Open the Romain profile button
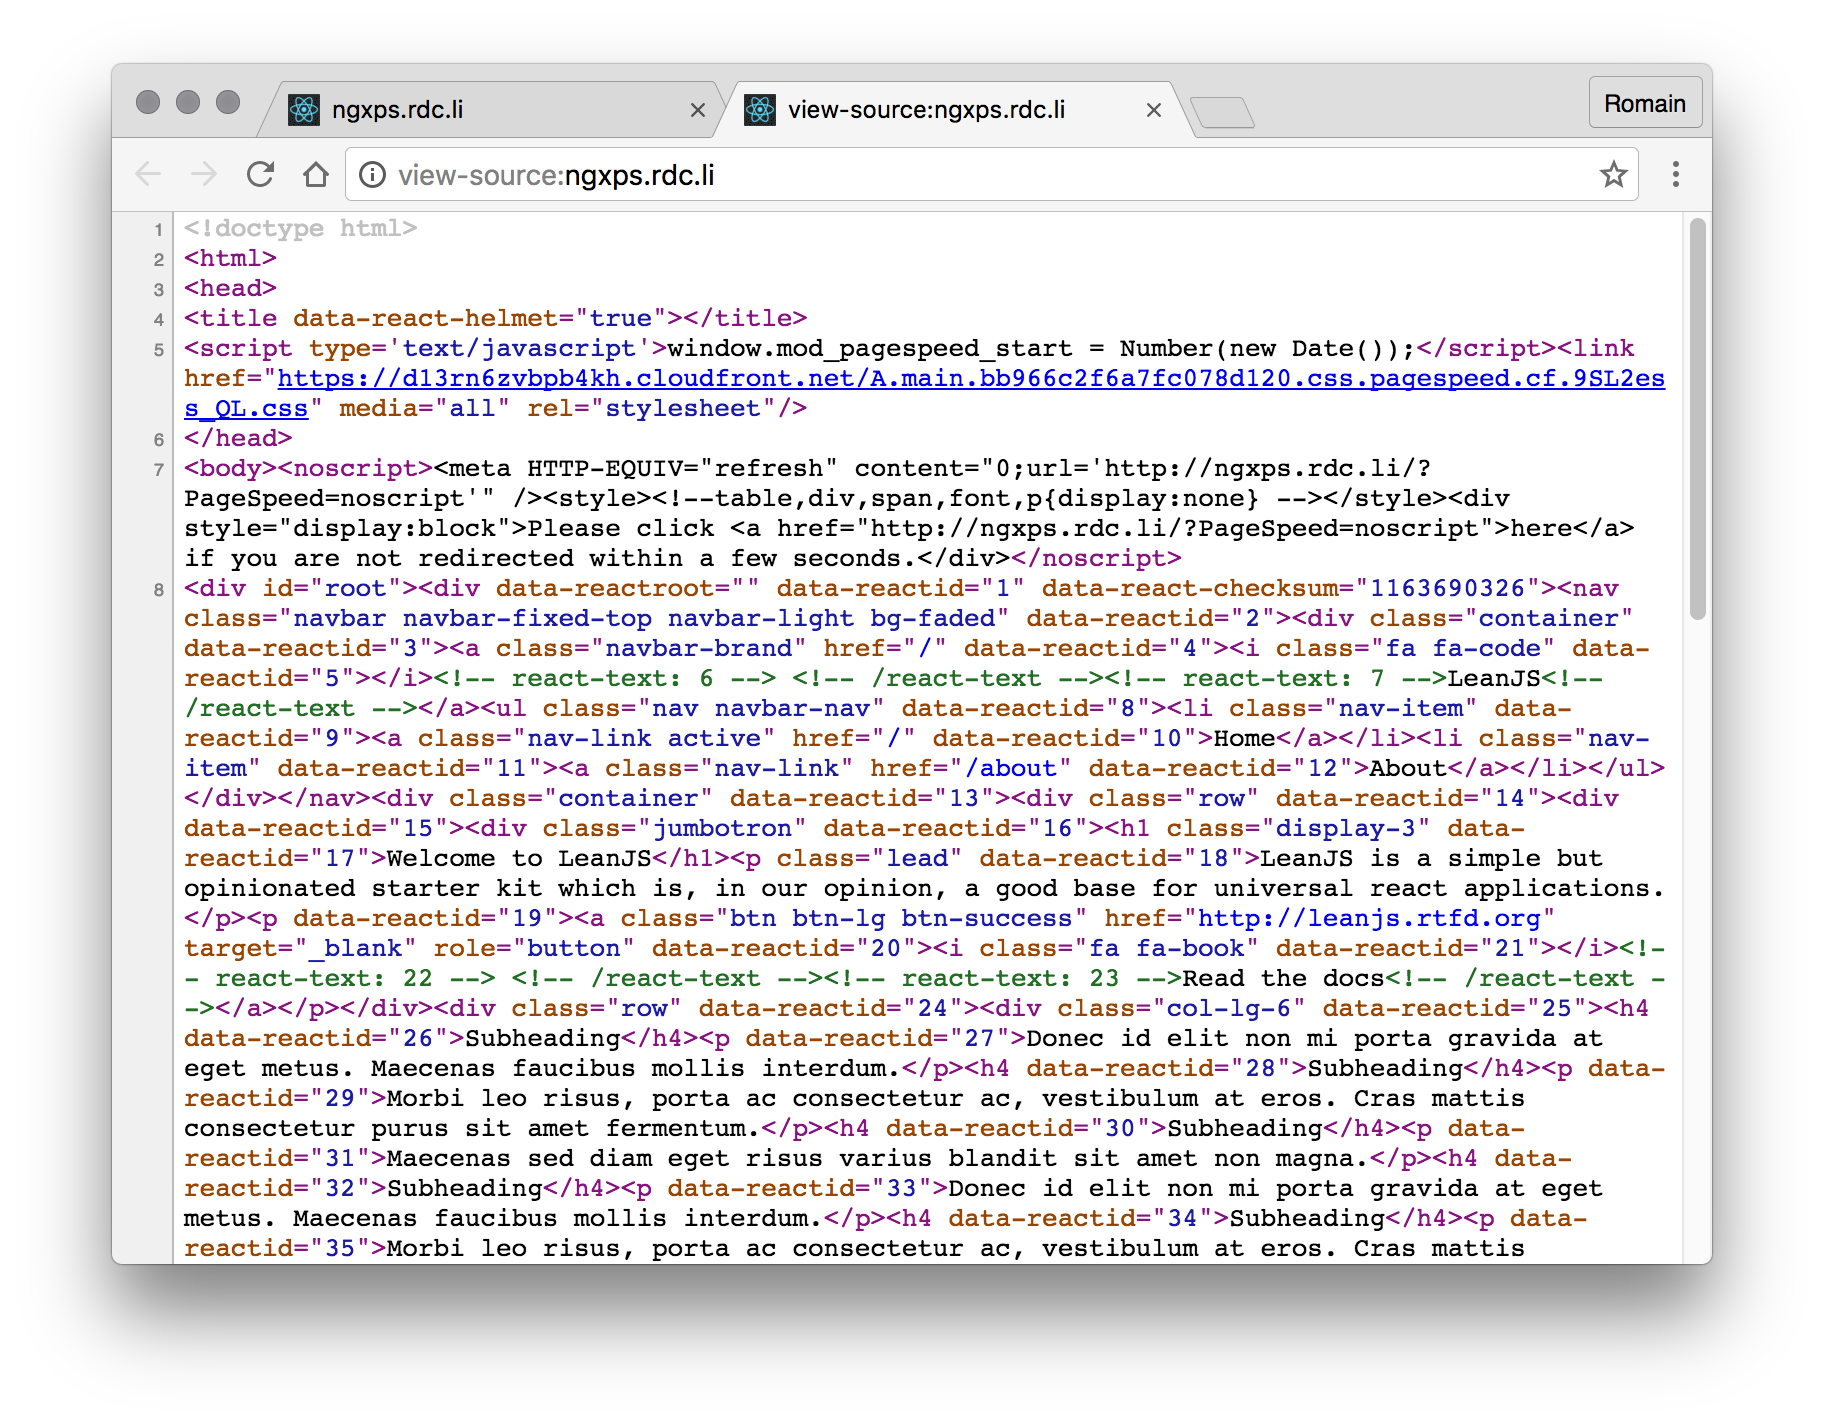Image resolution: width=1824 pixels, height=1424 pixels. tap(1644, 103)
